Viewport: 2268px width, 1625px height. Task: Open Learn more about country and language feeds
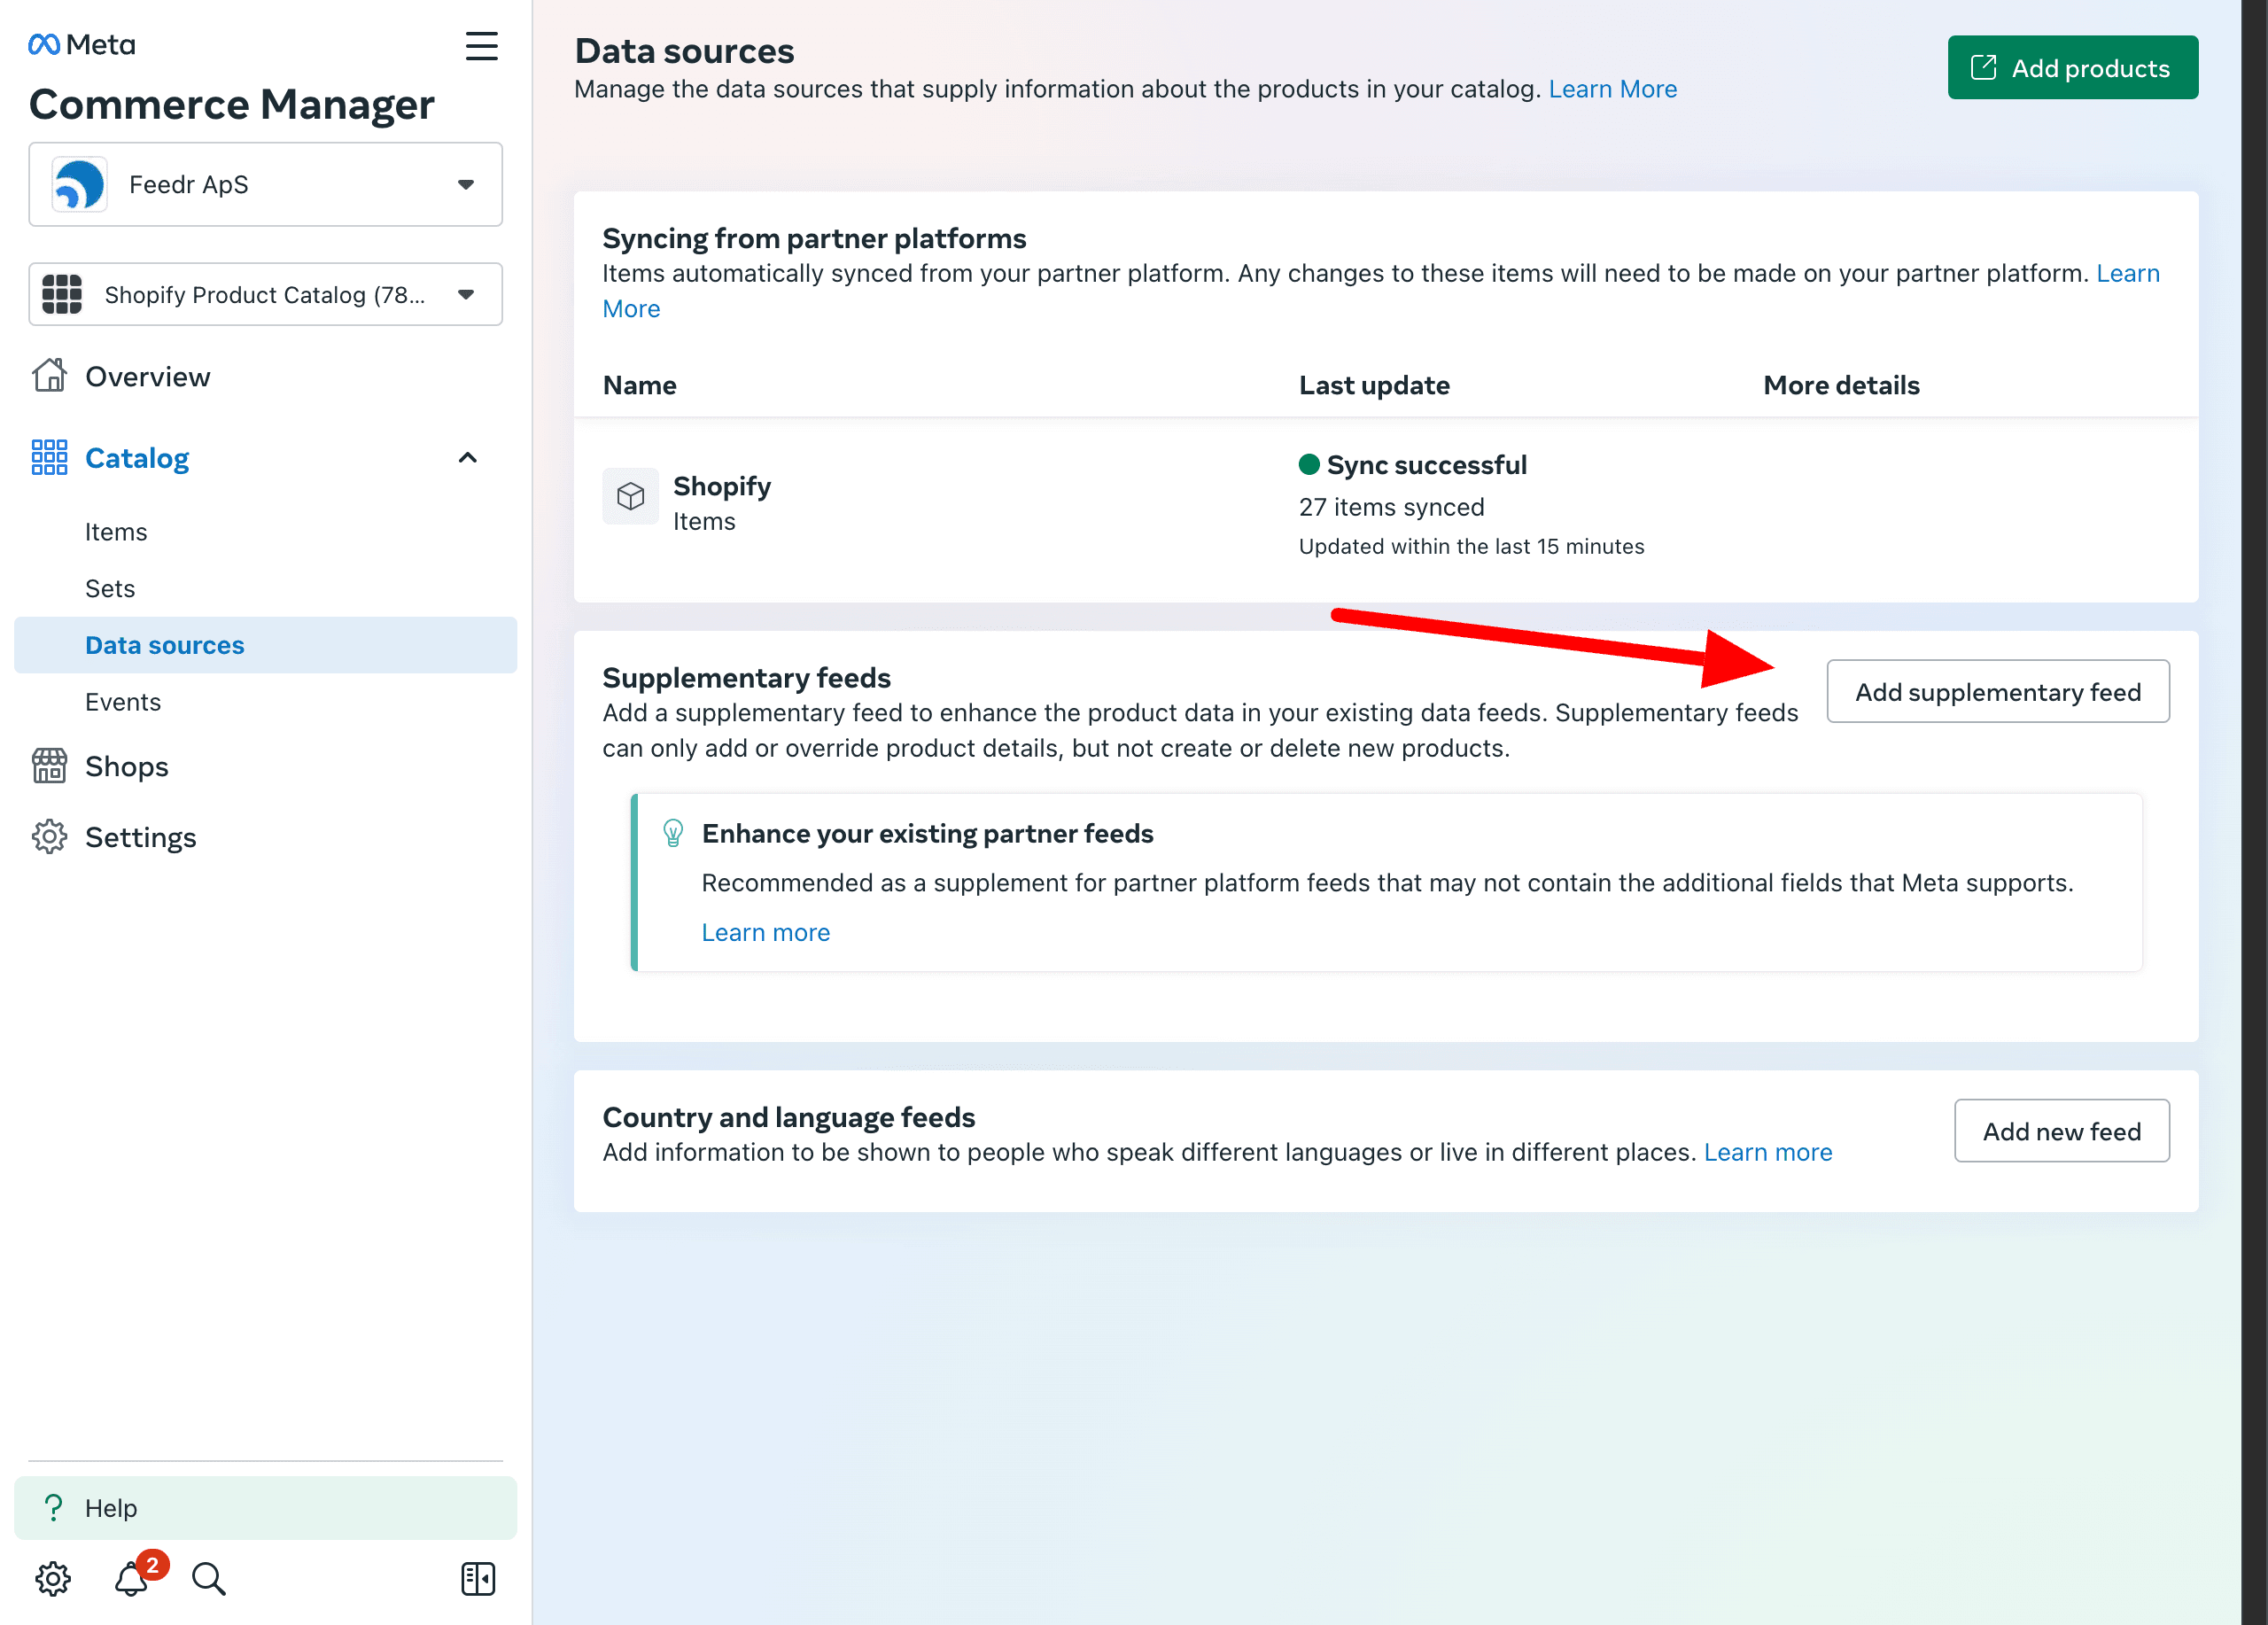1768,1151
